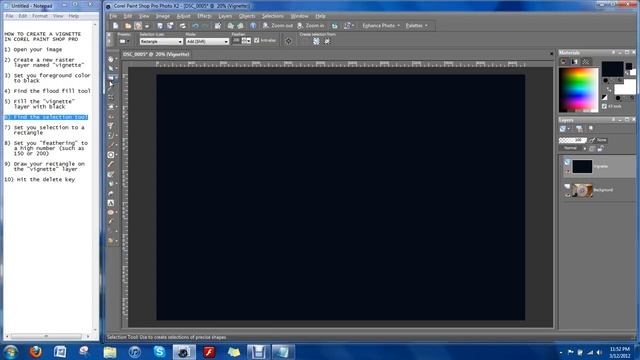The width and height of the screenshot is (640, 360).
Task: Open the Format menu in Notepad
Action: tap(40, 16)
